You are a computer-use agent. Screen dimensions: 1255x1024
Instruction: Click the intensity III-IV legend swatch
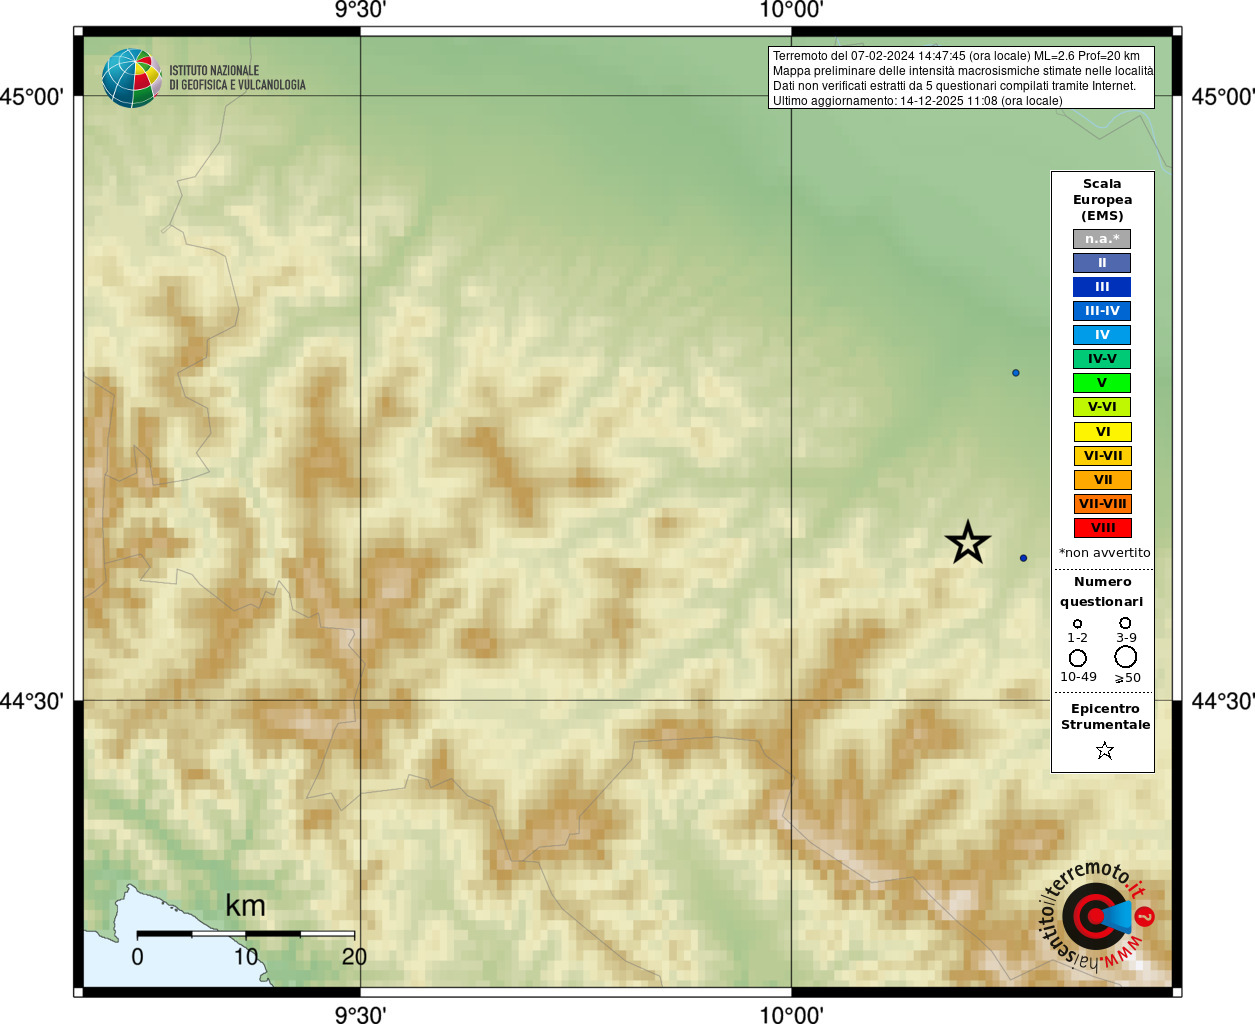pos(1102,311)
